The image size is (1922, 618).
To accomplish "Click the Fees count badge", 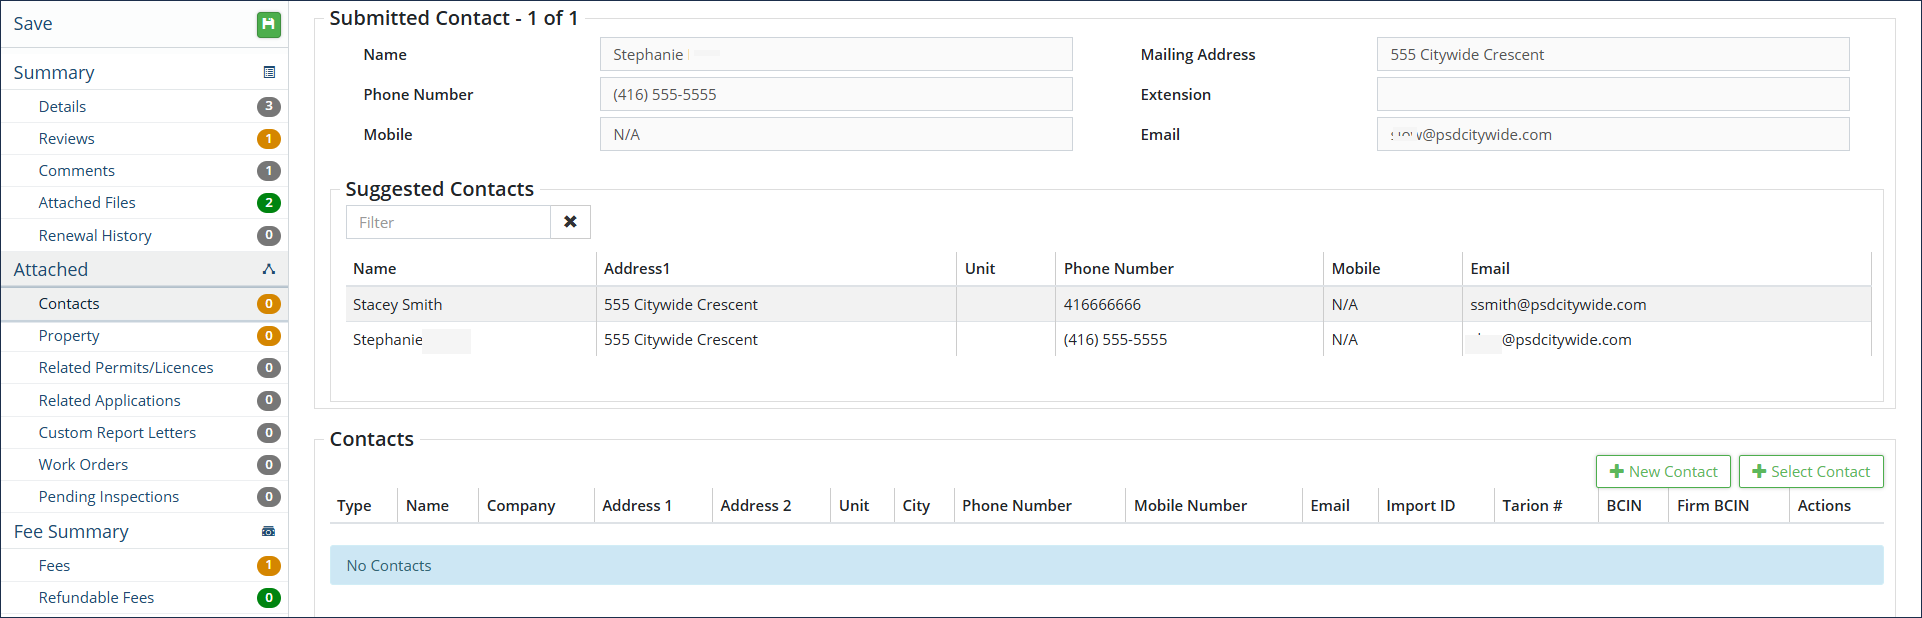I will point(268,566).
